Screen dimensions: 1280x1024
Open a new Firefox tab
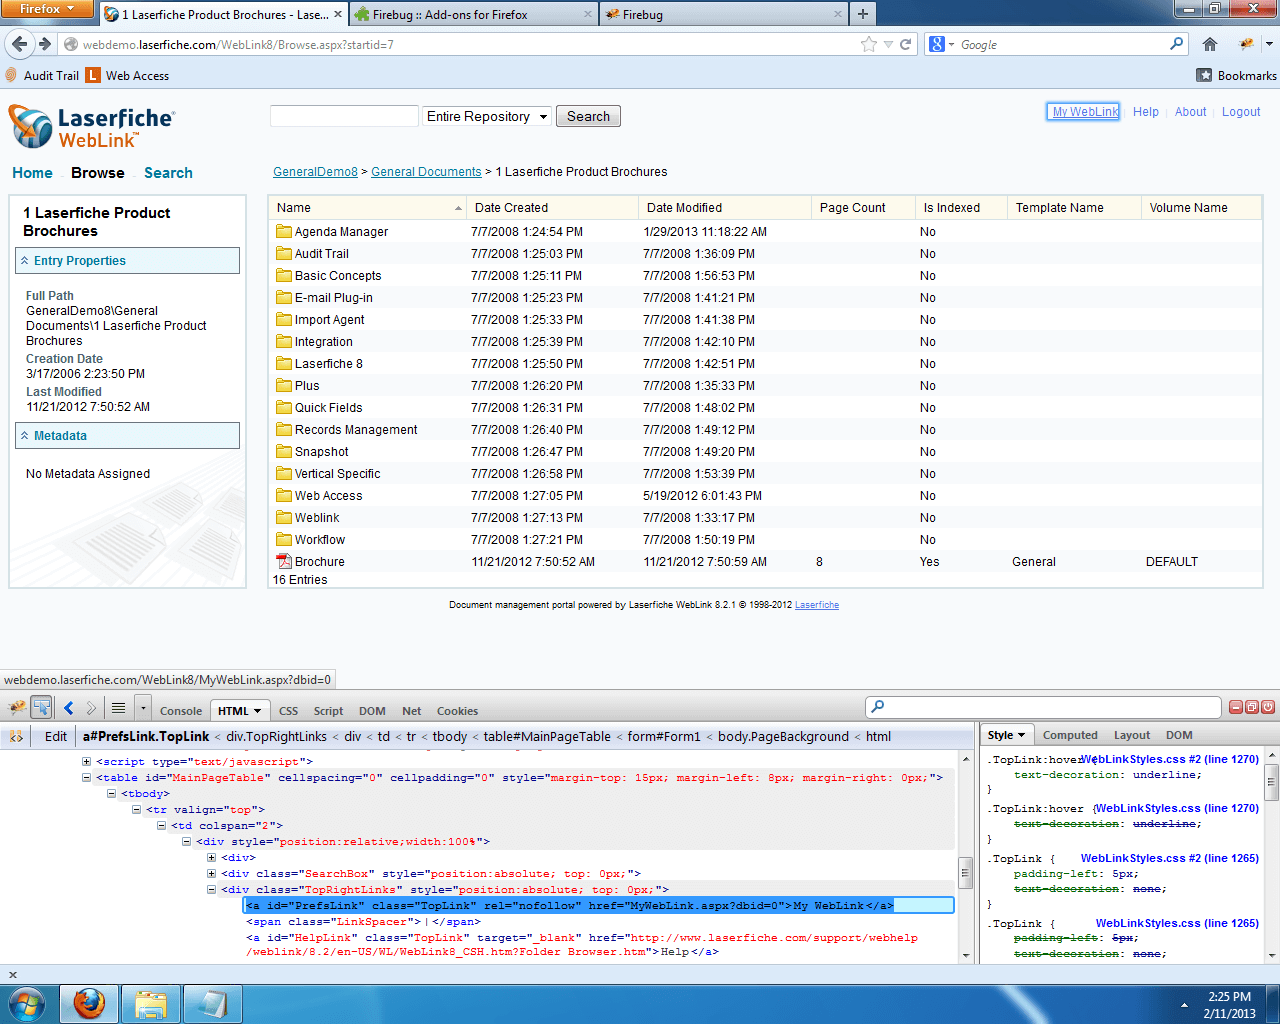click(862, 14)
